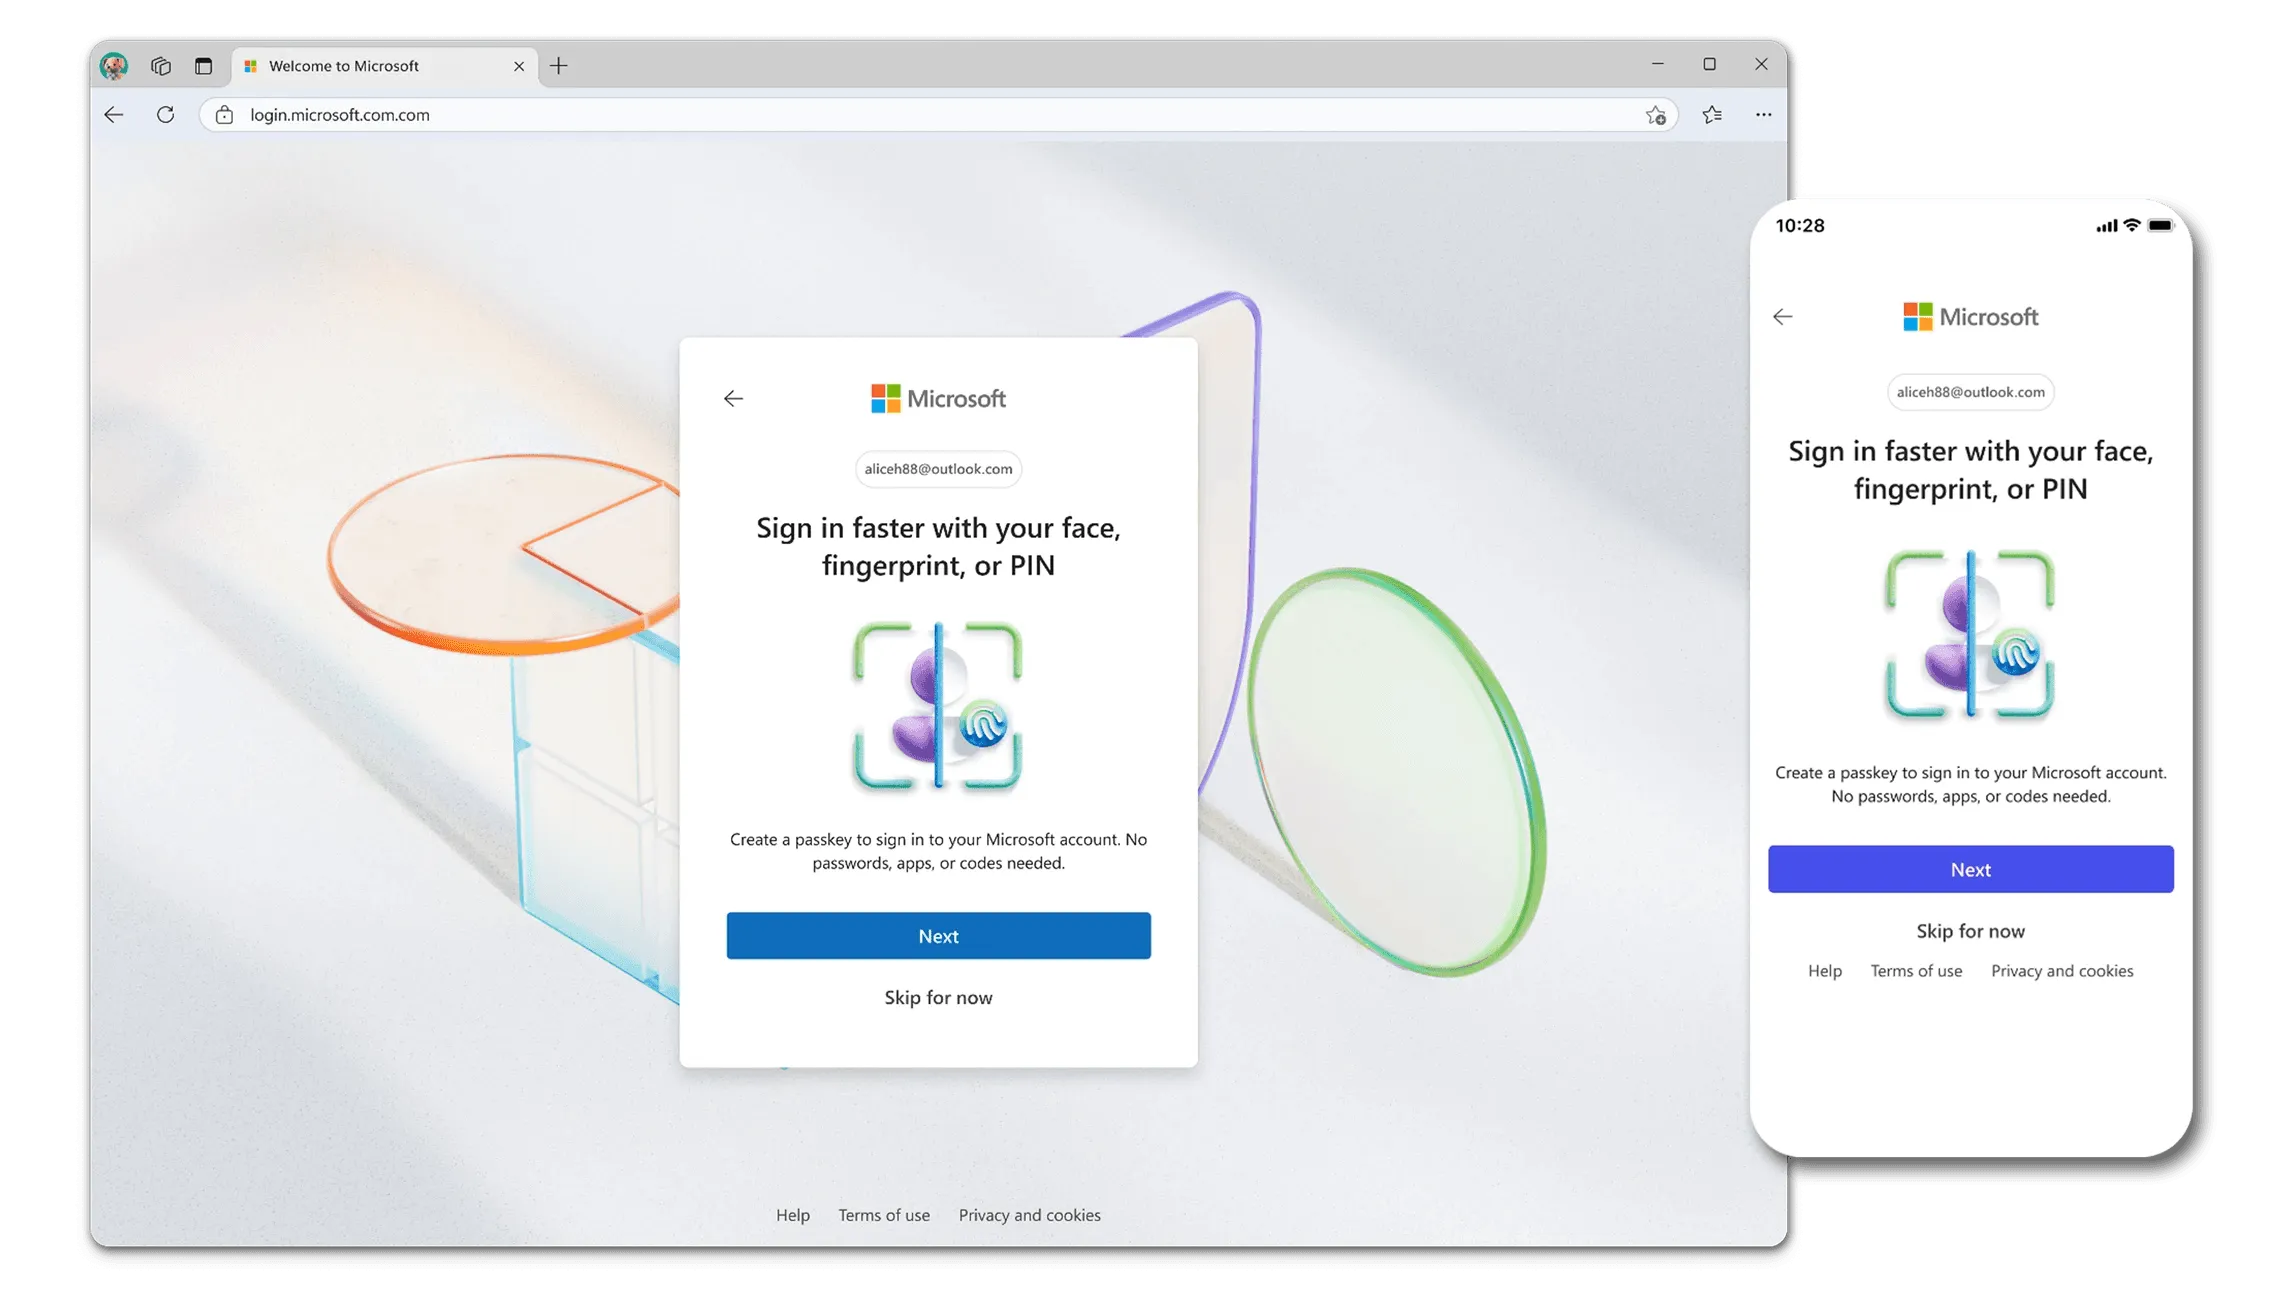Click the browser back arrow icon

(x=113, y=114)
